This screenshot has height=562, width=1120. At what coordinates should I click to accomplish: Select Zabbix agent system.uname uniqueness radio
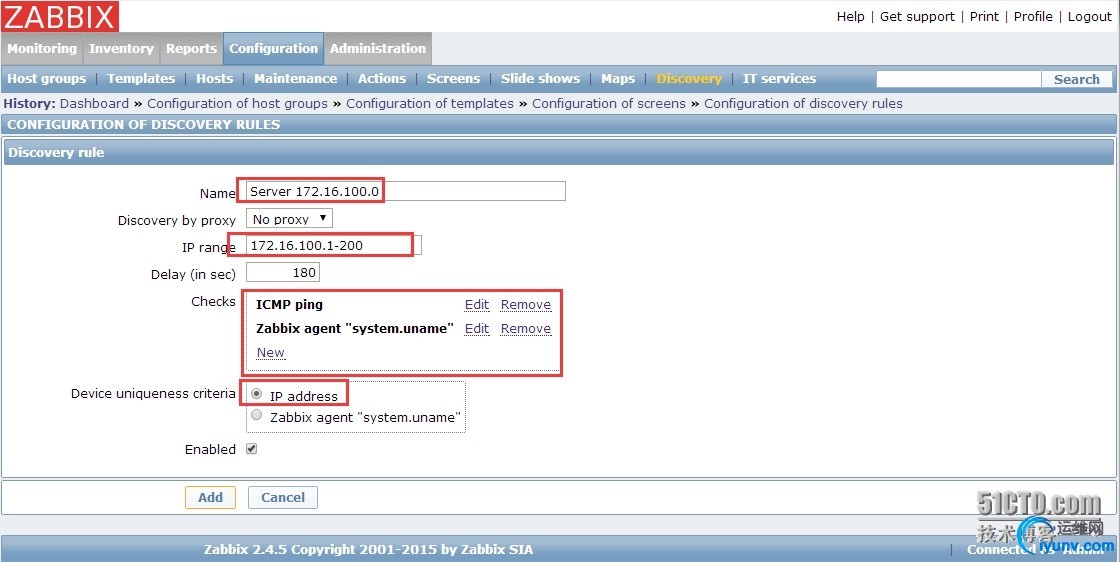256,416
